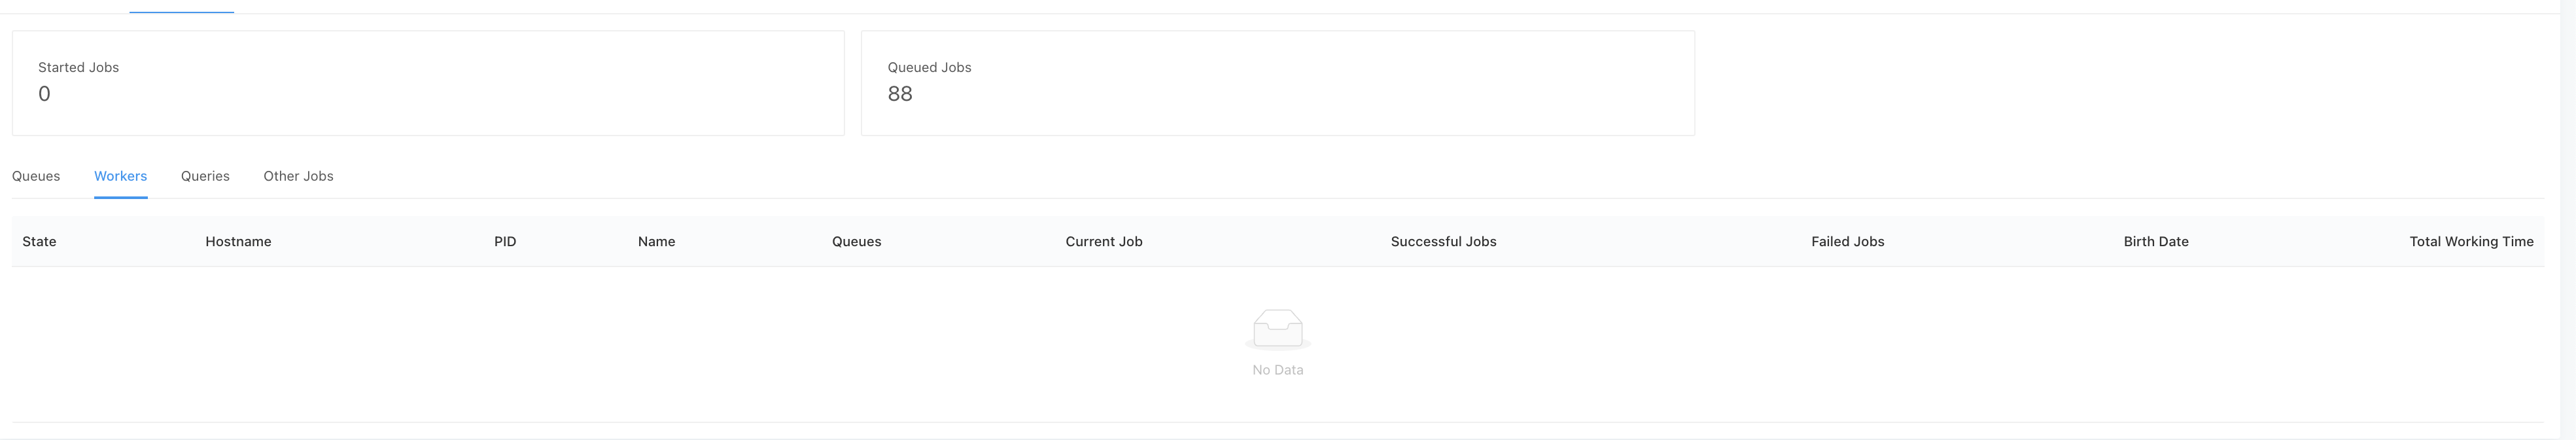
Task: Click the PID column header
Action: click(505, 242)
